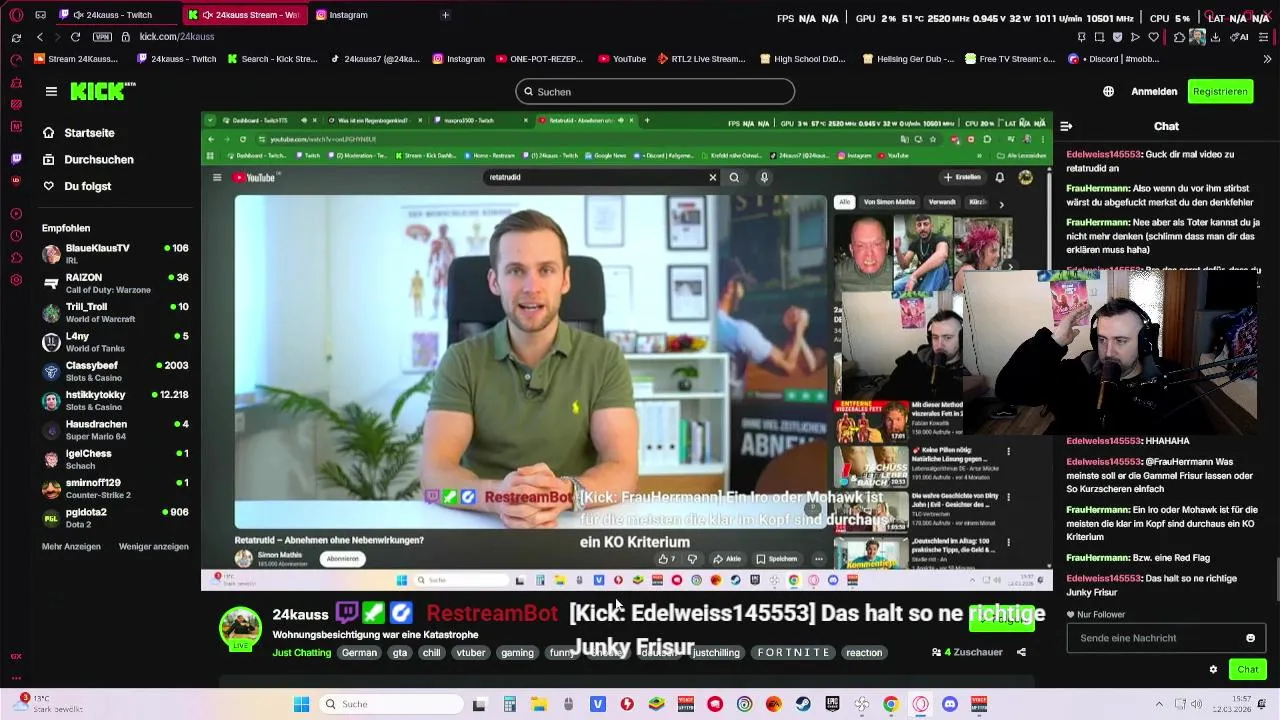Image resolution: width=1280 pixels, height=720 pixels.
Task: Open the chat emoji picker
Action: click(1250, 638)
